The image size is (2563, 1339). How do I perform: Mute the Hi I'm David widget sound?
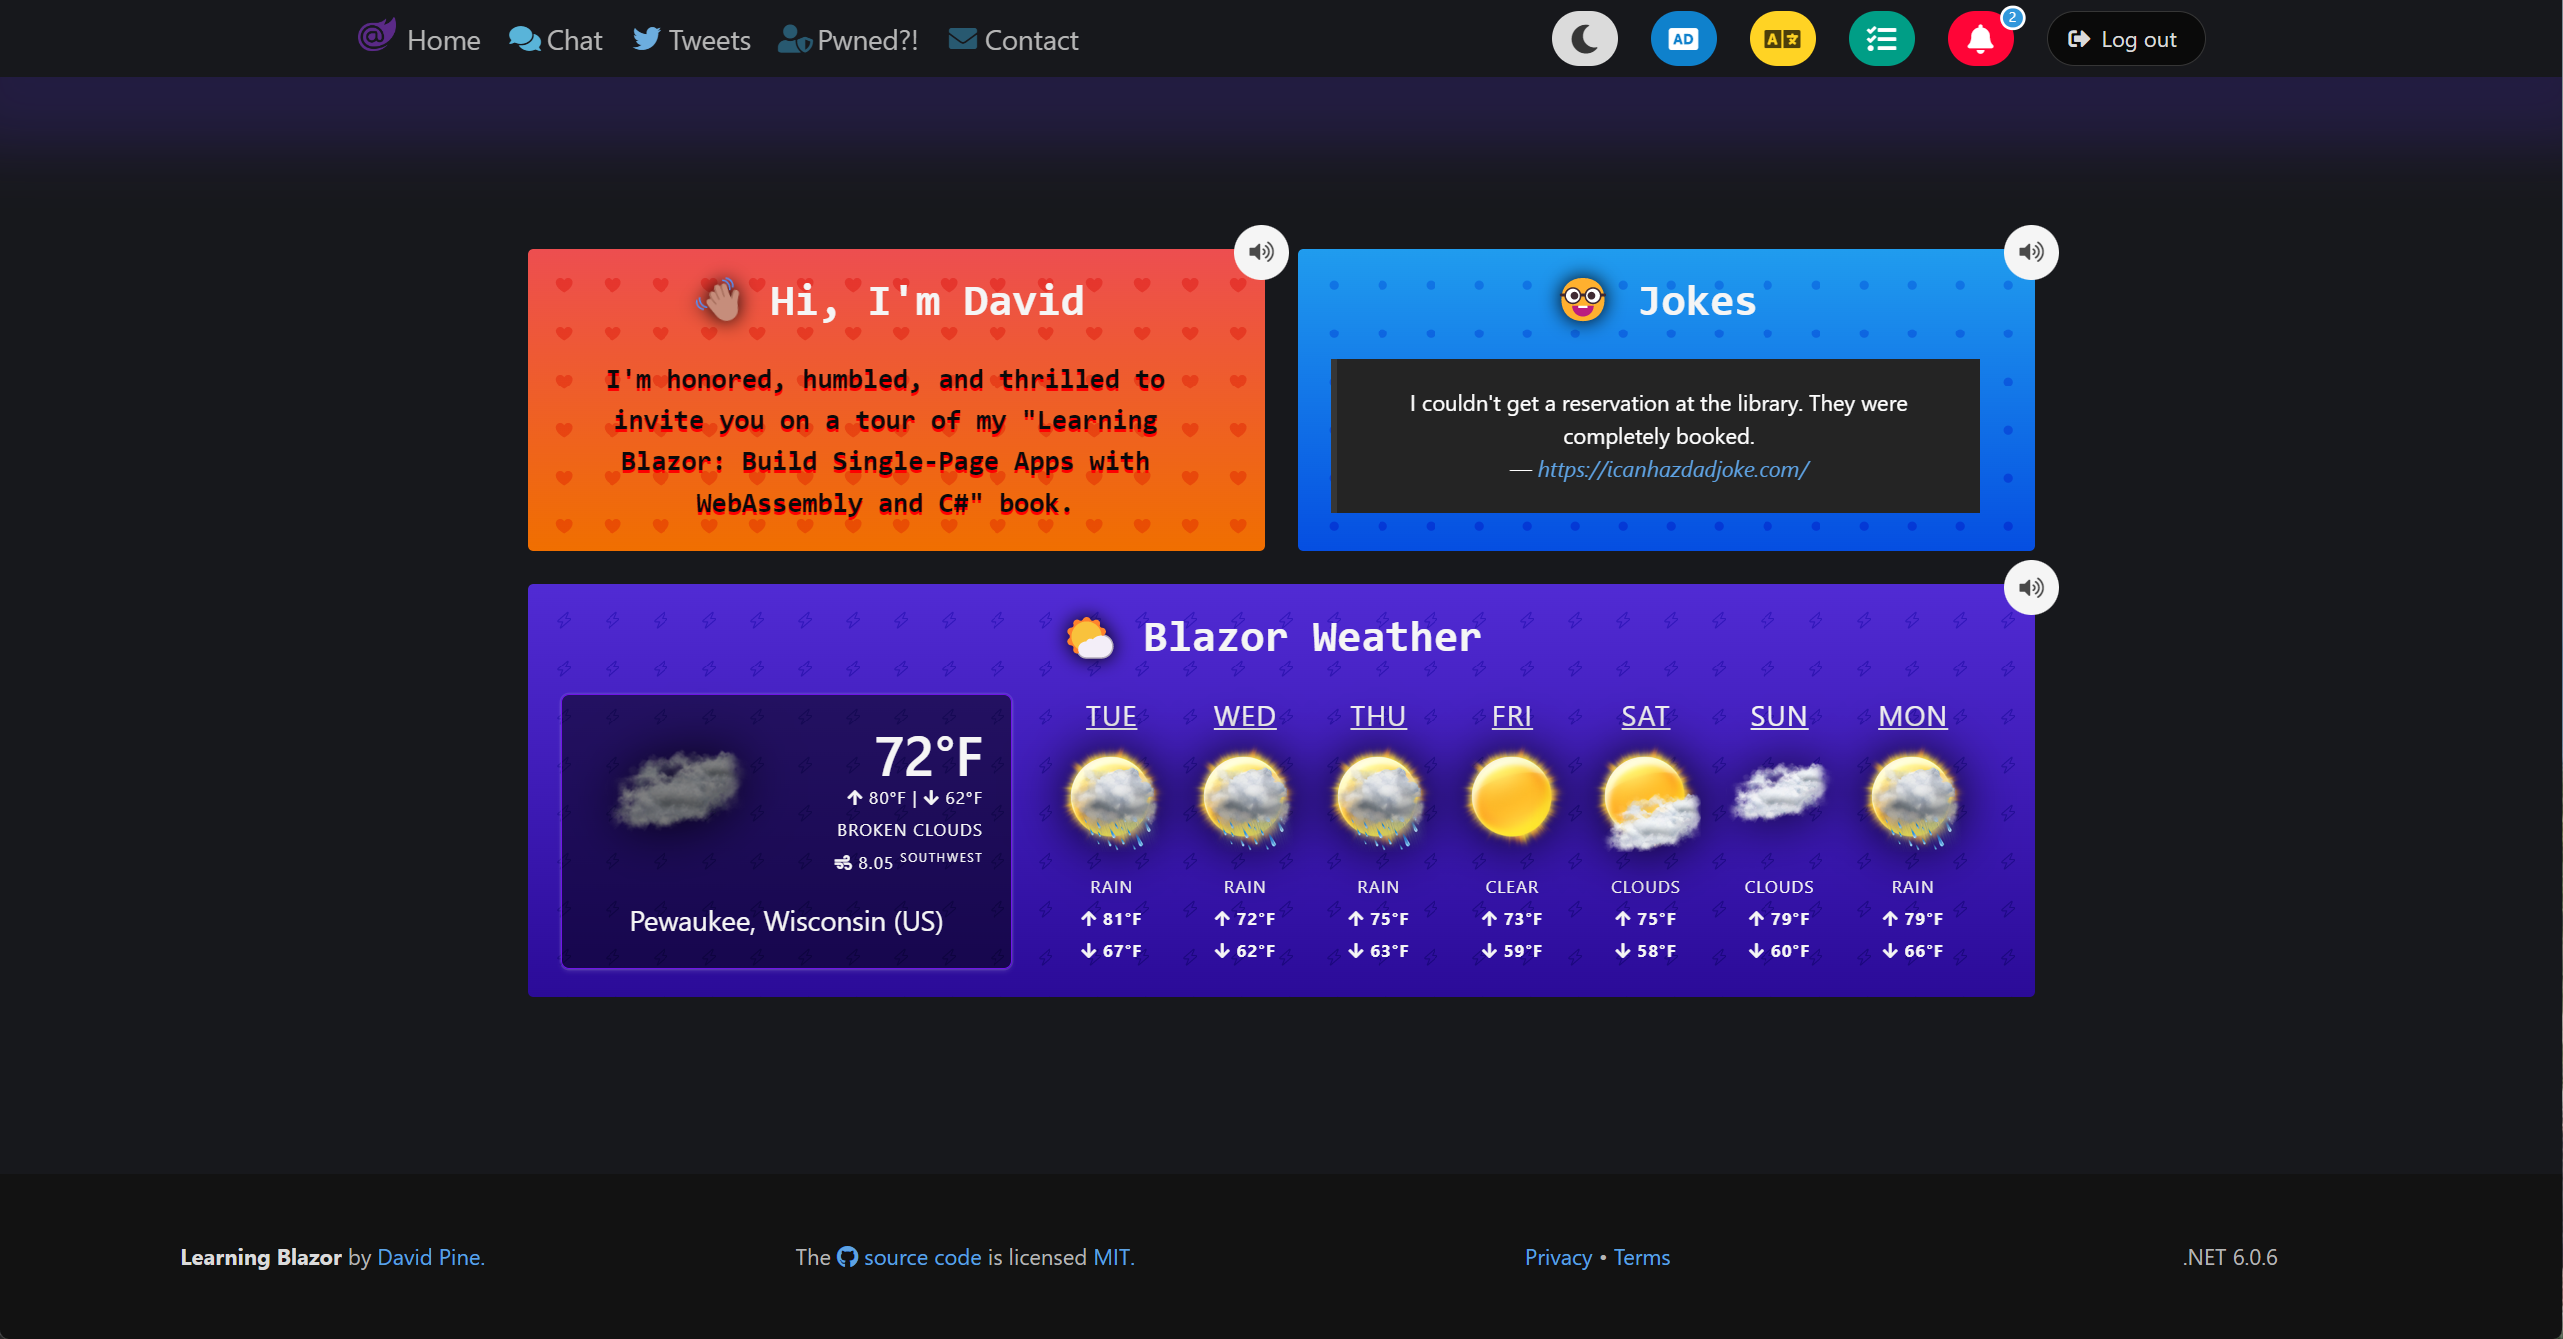[1259, 251]
